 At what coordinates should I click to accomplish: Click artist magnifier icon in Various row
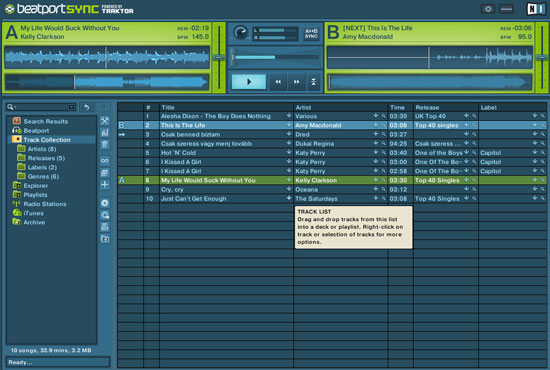[x=383, y=116]
